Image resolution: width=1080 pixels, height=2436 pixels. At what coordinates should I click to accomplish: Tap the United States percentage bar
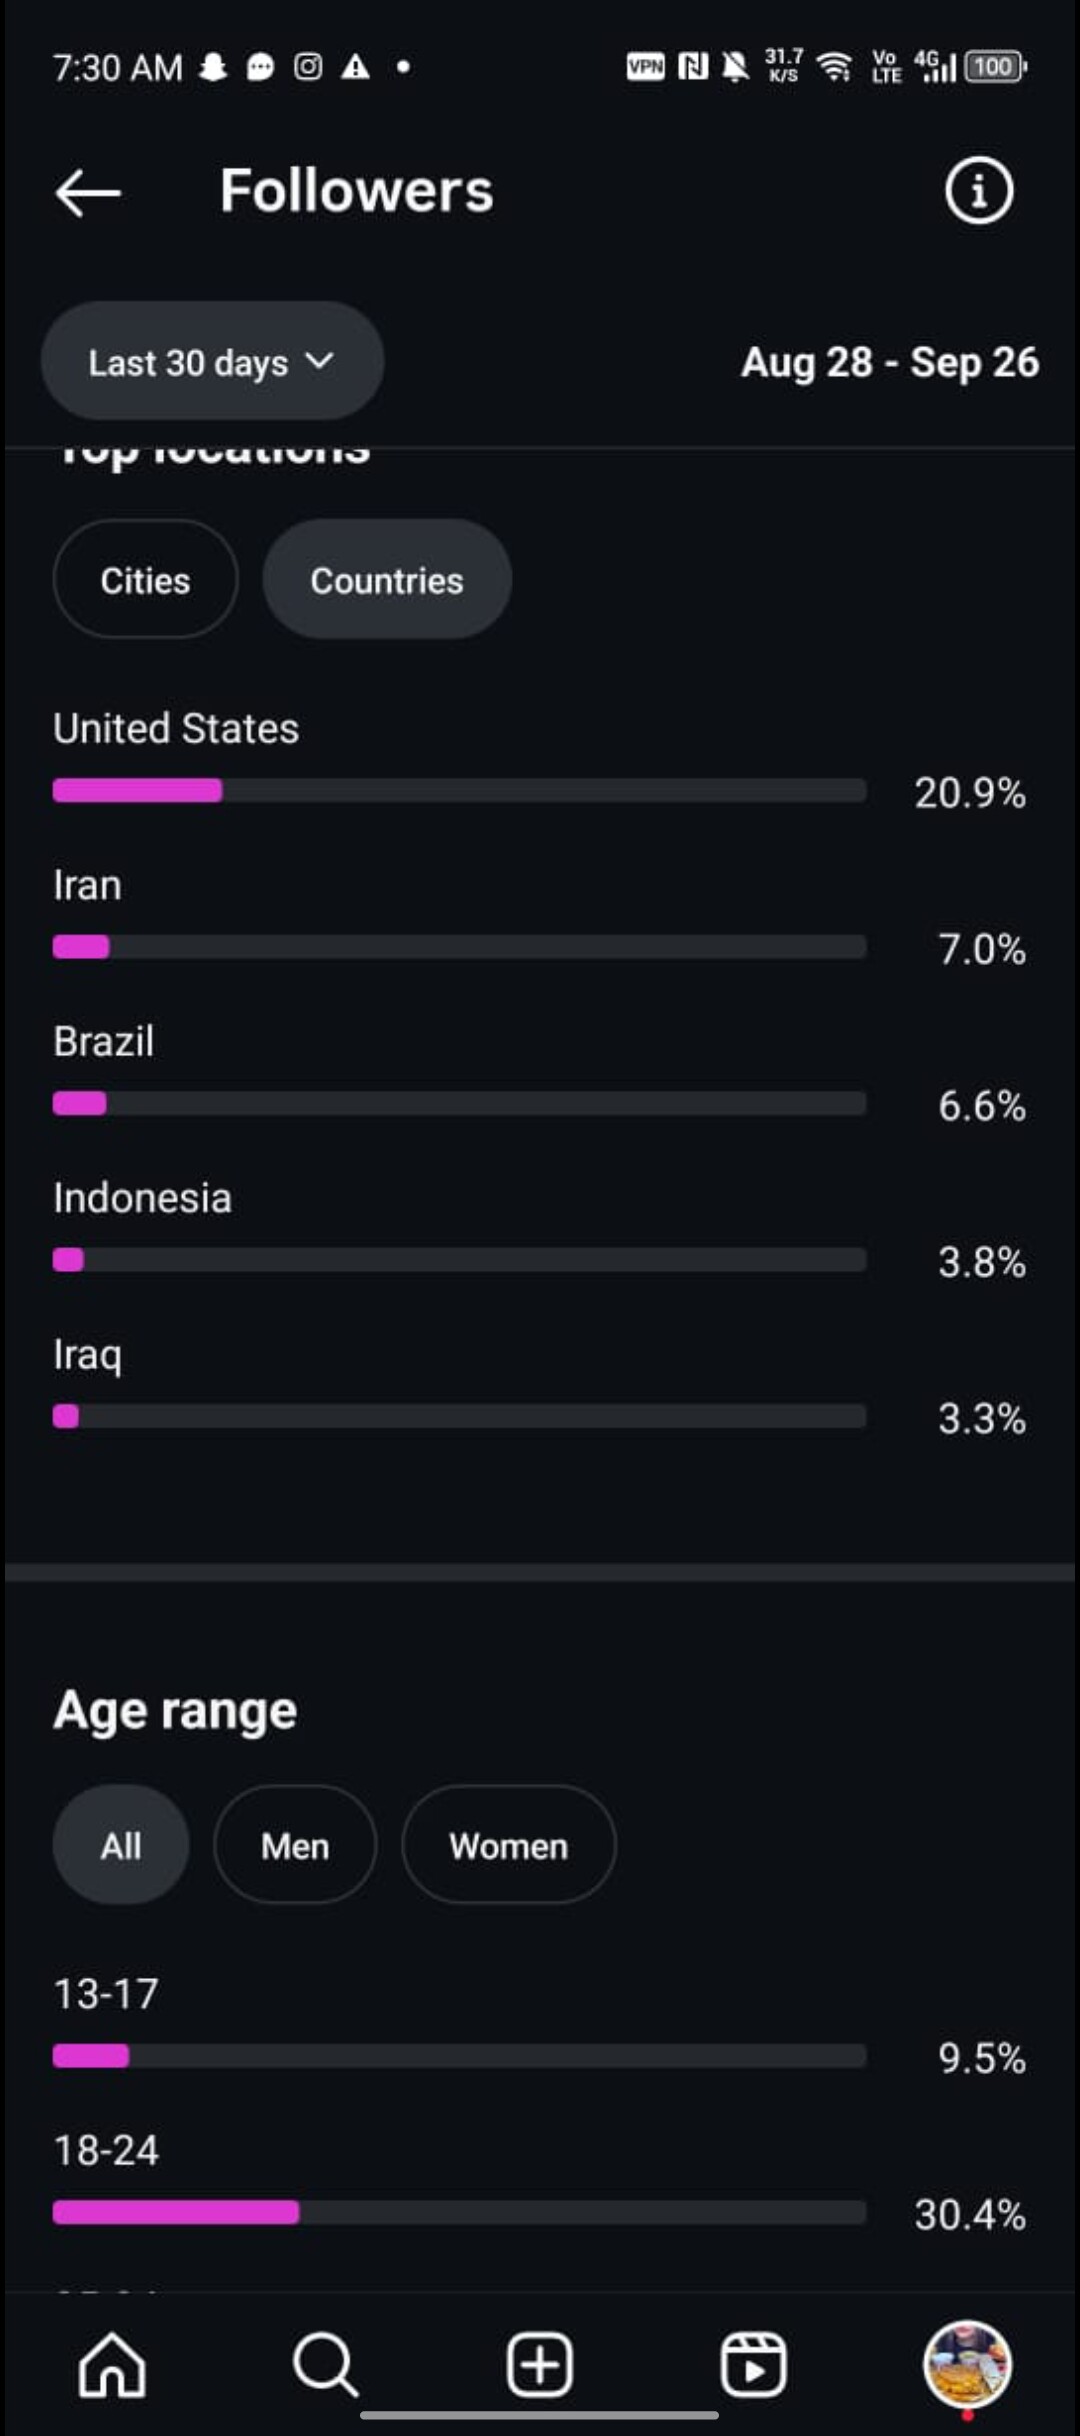pos(459,791)
